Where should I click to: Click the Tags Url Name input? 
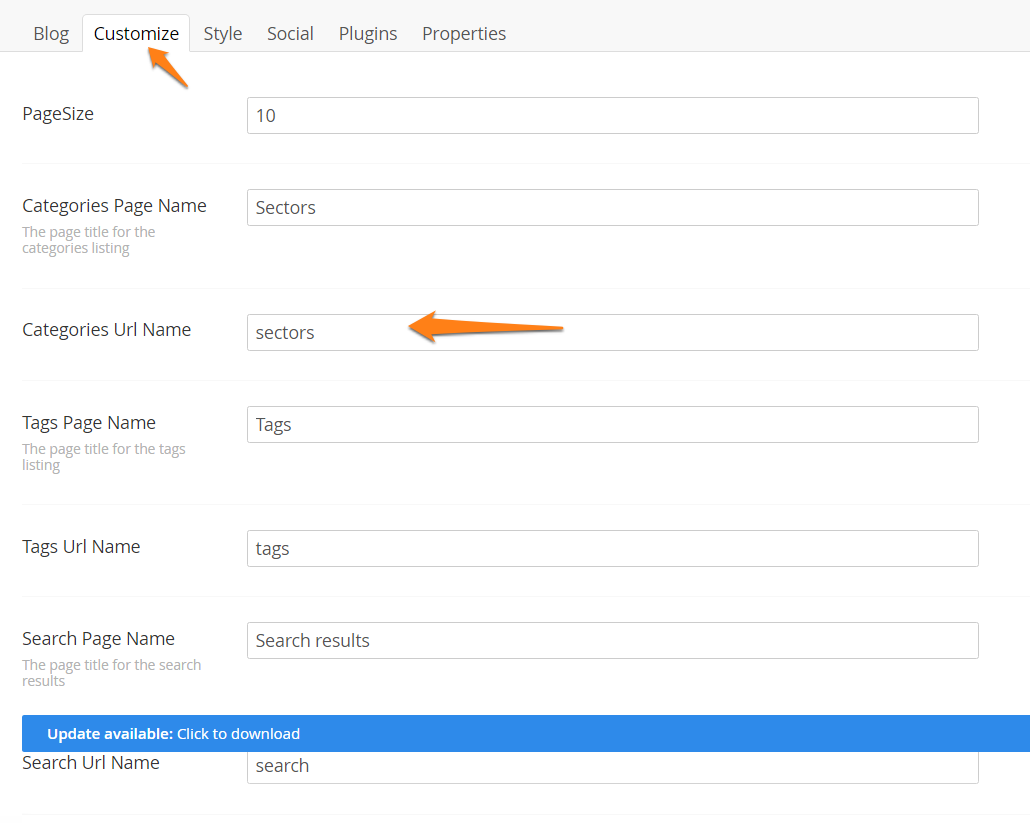[612, 548]
